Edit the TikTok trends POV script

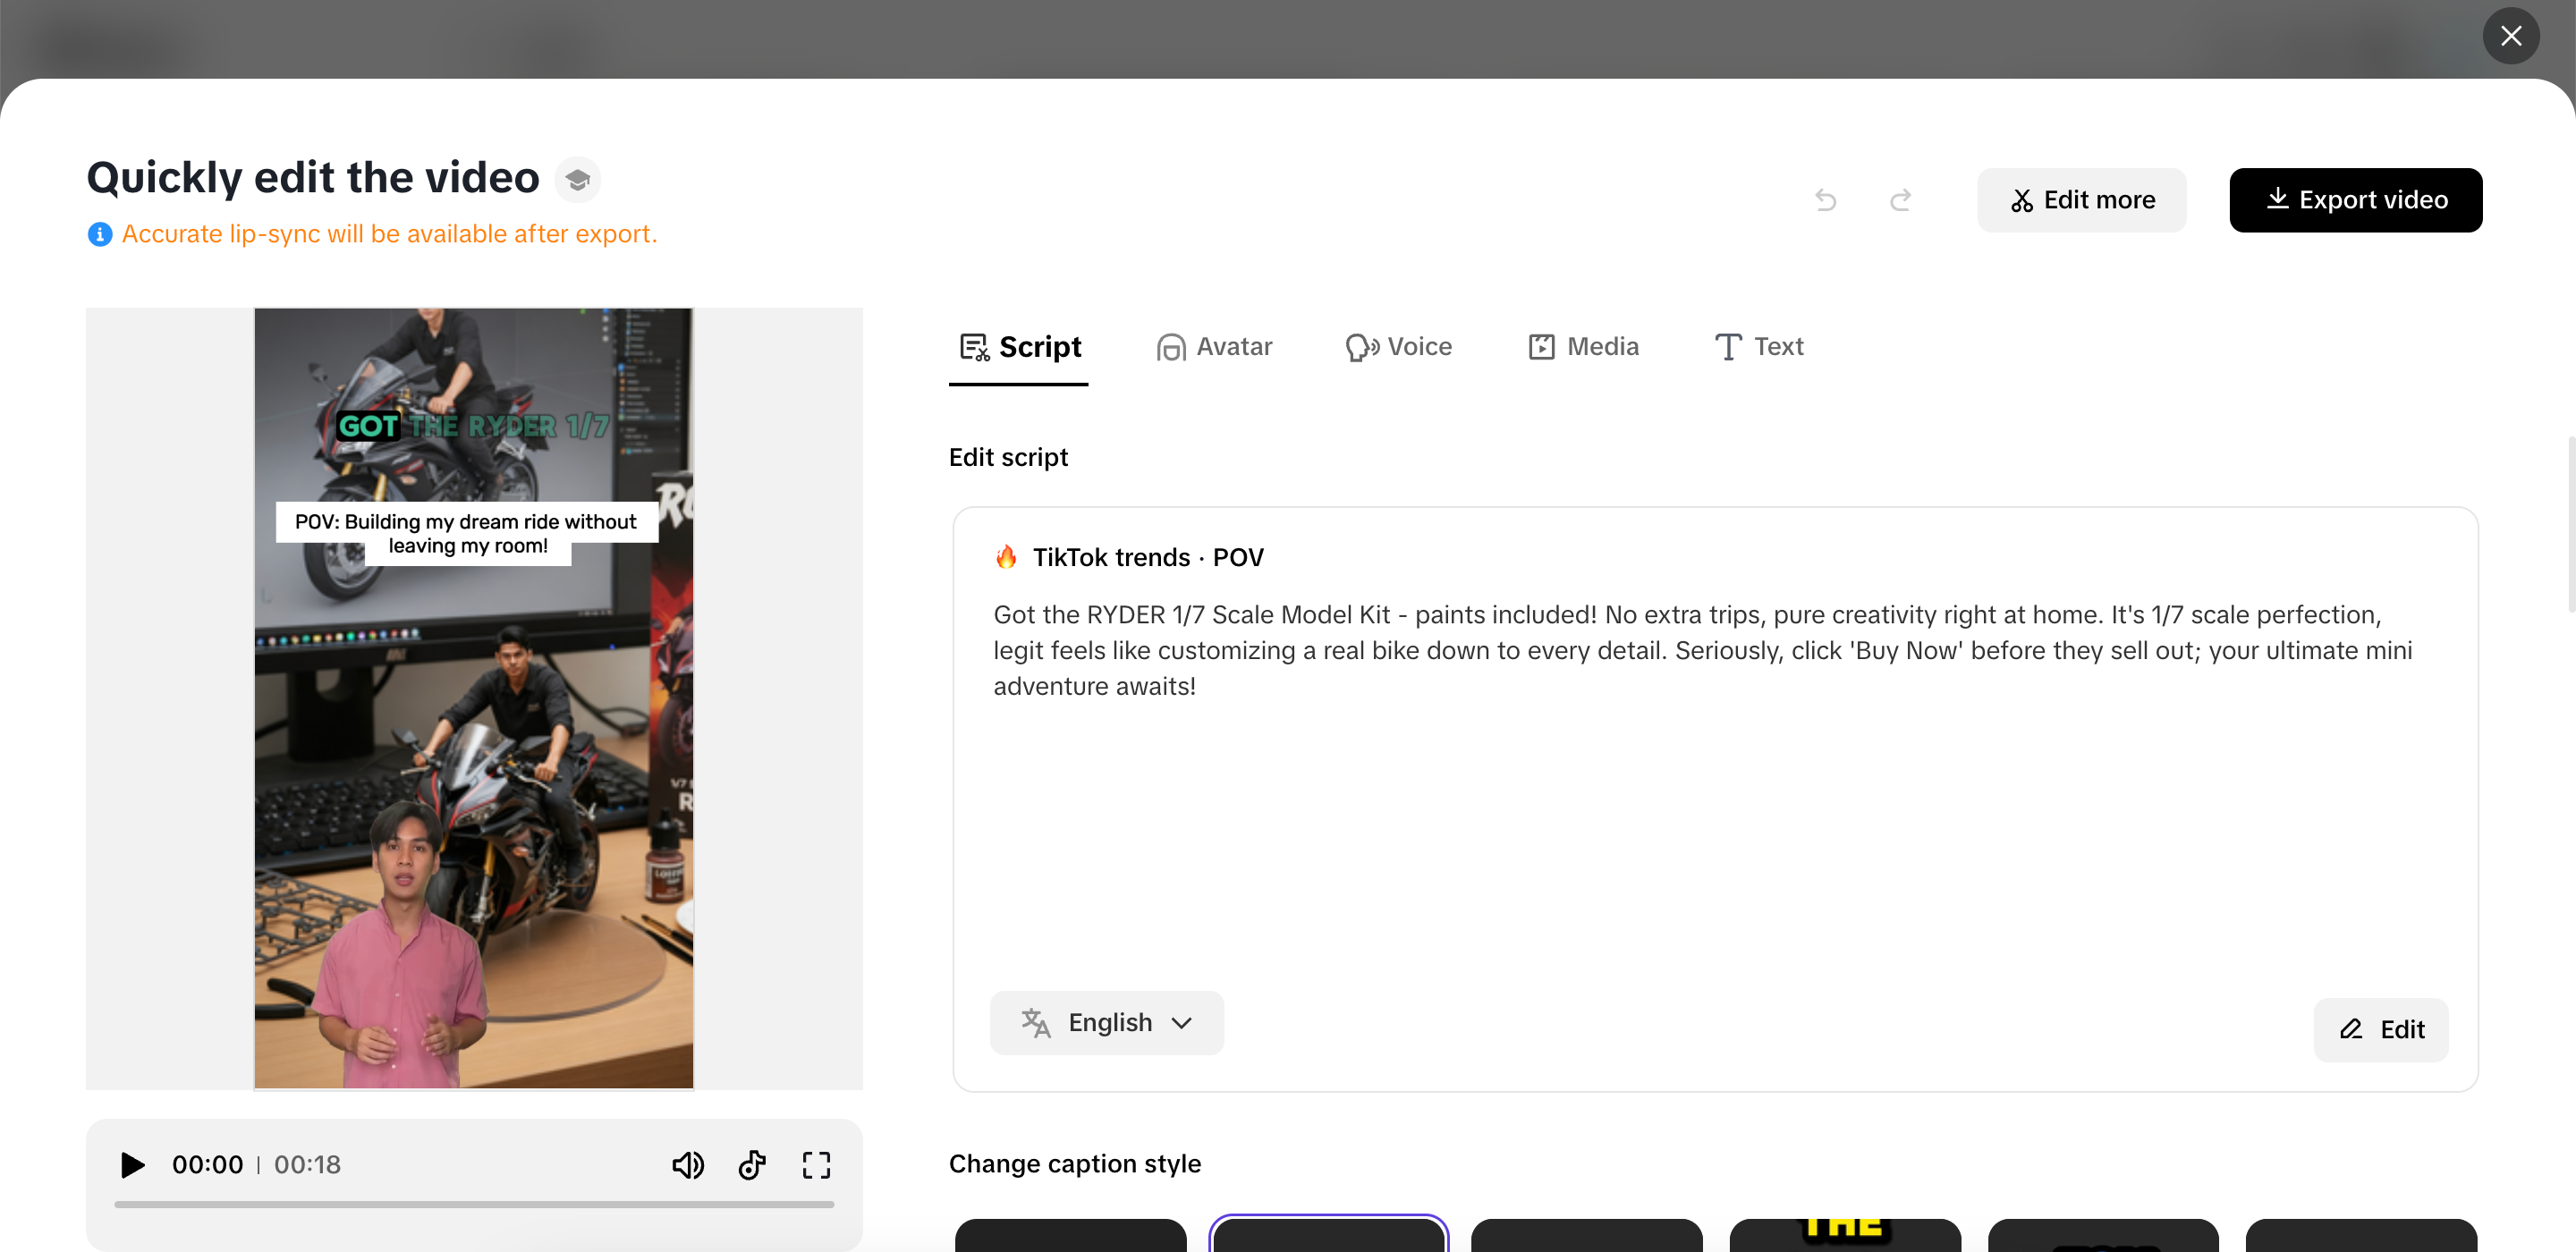coord(2381,1029)
